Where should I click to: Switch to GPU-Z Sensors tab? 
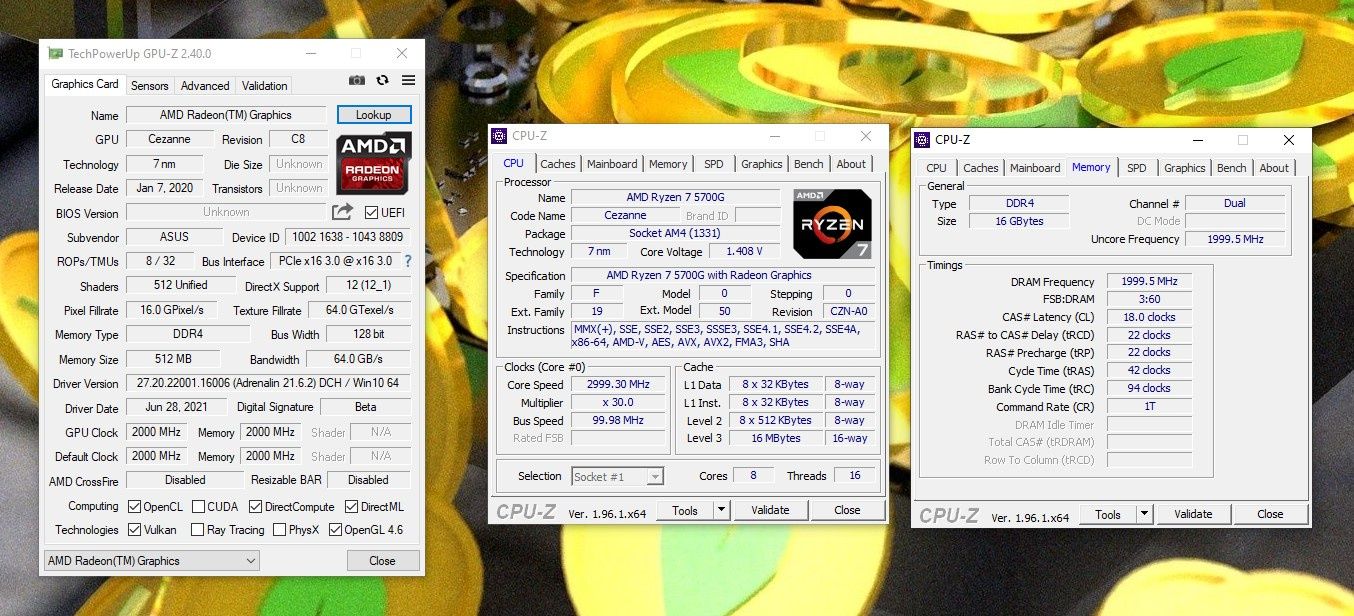150,86
